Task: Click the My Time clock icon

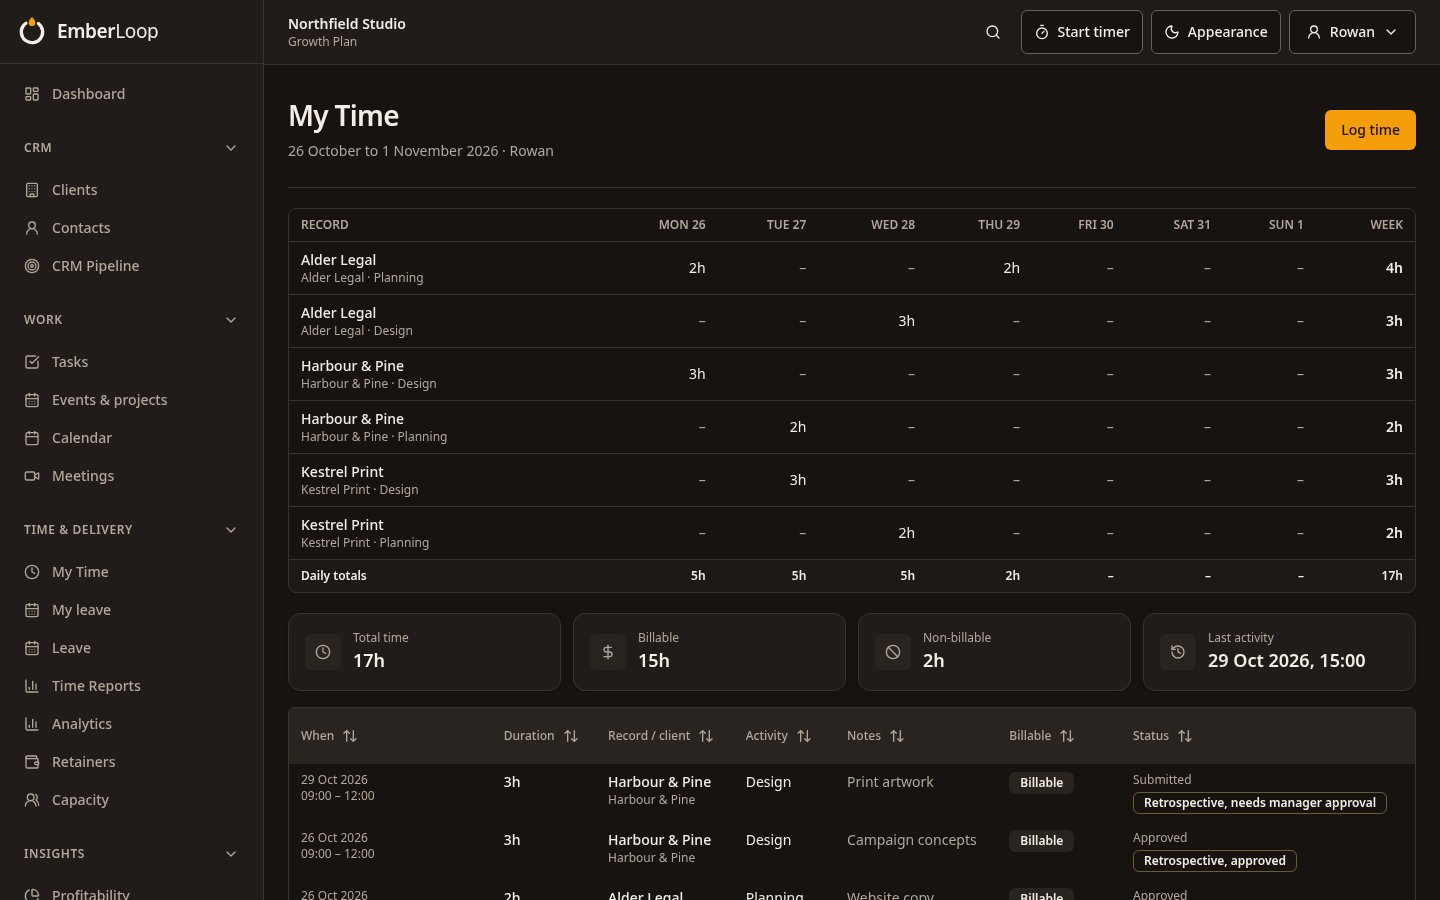Action: pyautogui.click(x=32, y=572)
